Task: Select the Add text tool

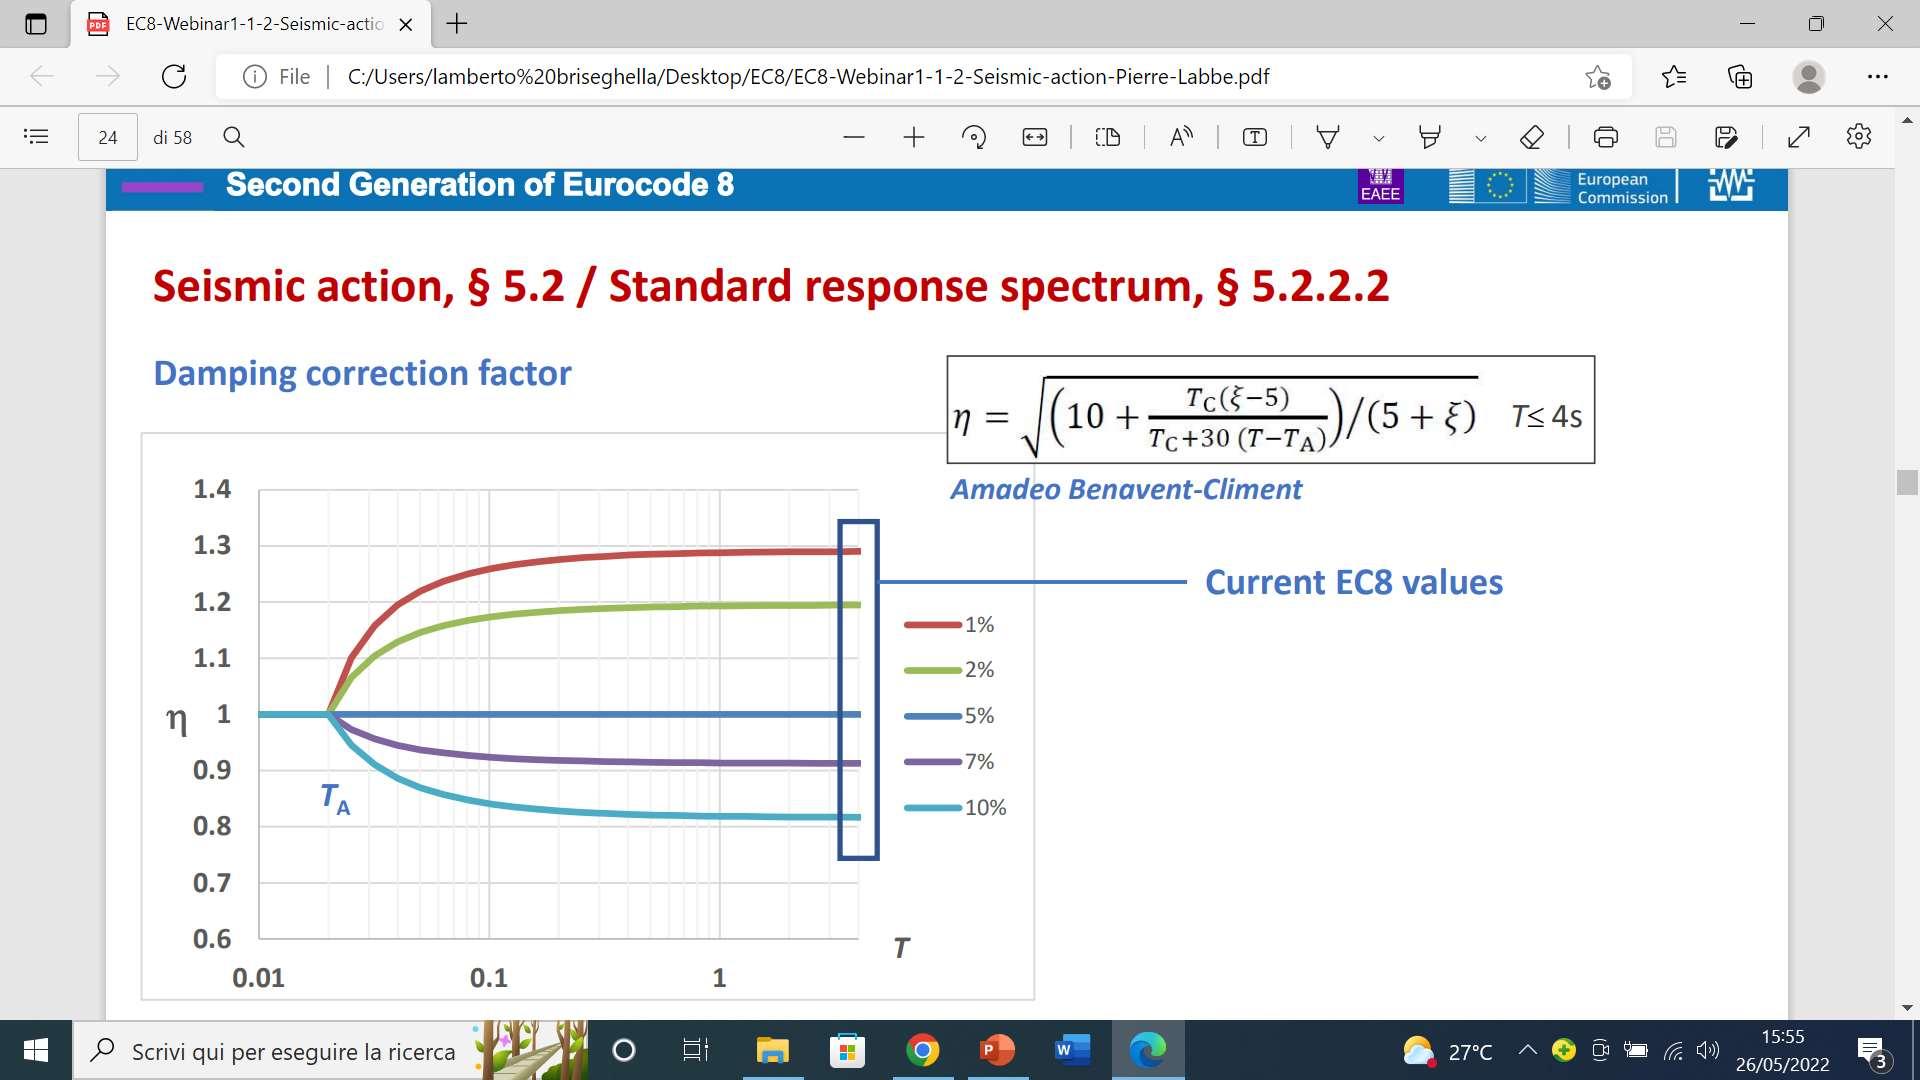Action: [1254, 137]
